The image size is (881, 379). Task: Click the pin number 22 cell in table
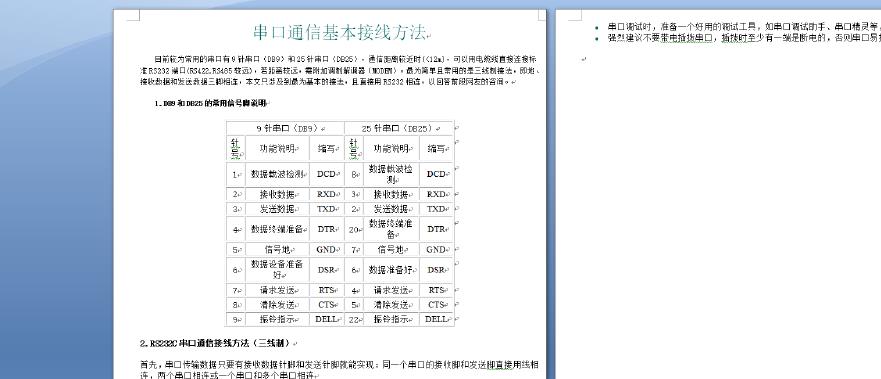[354, 319]
